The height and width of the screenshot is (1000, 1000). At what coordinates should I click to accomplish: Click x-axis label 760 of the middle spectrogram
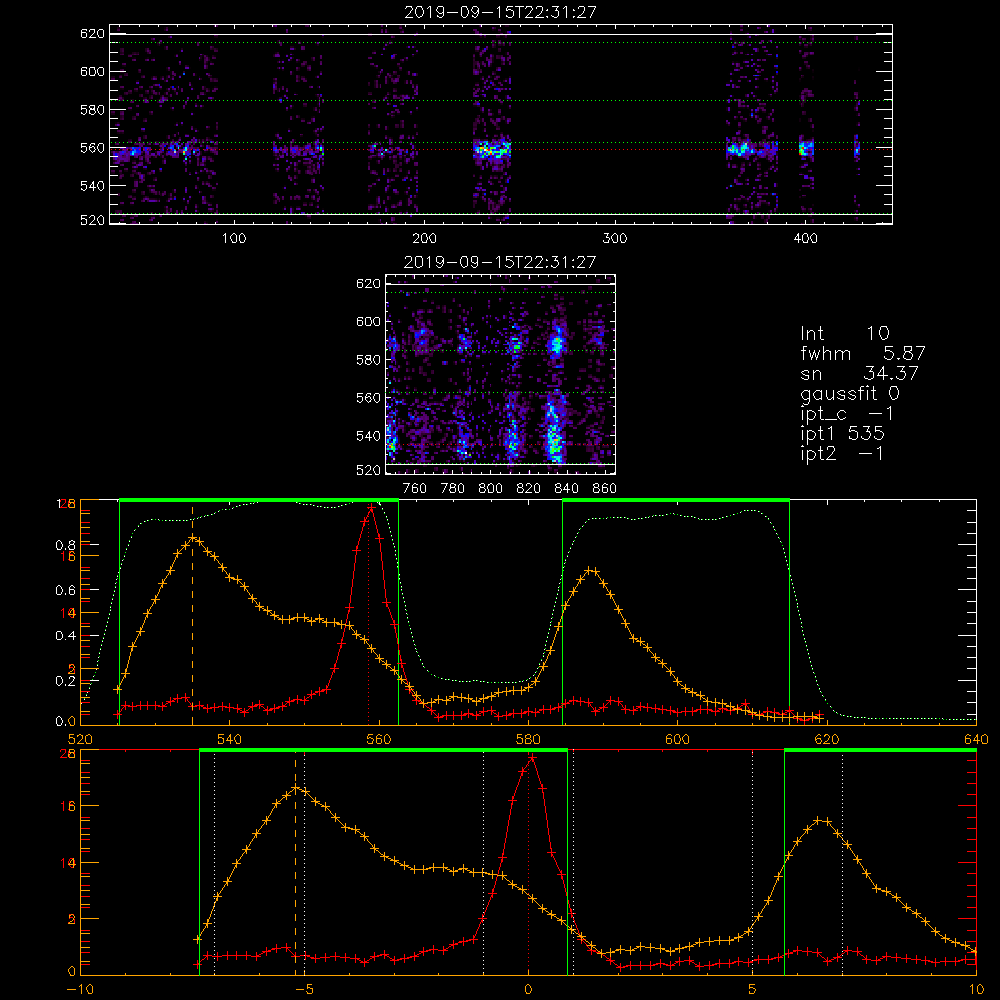pos(415,489)
